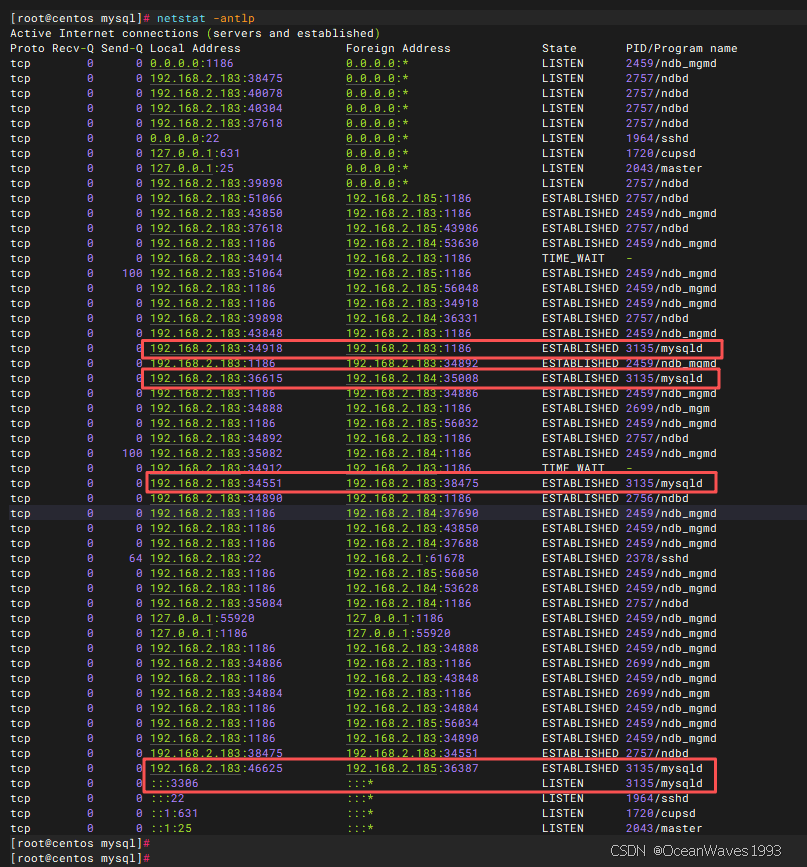Click local address 127.0.0.1:1186
Viewport: 807px width, 867px height.
pos(199,633)
